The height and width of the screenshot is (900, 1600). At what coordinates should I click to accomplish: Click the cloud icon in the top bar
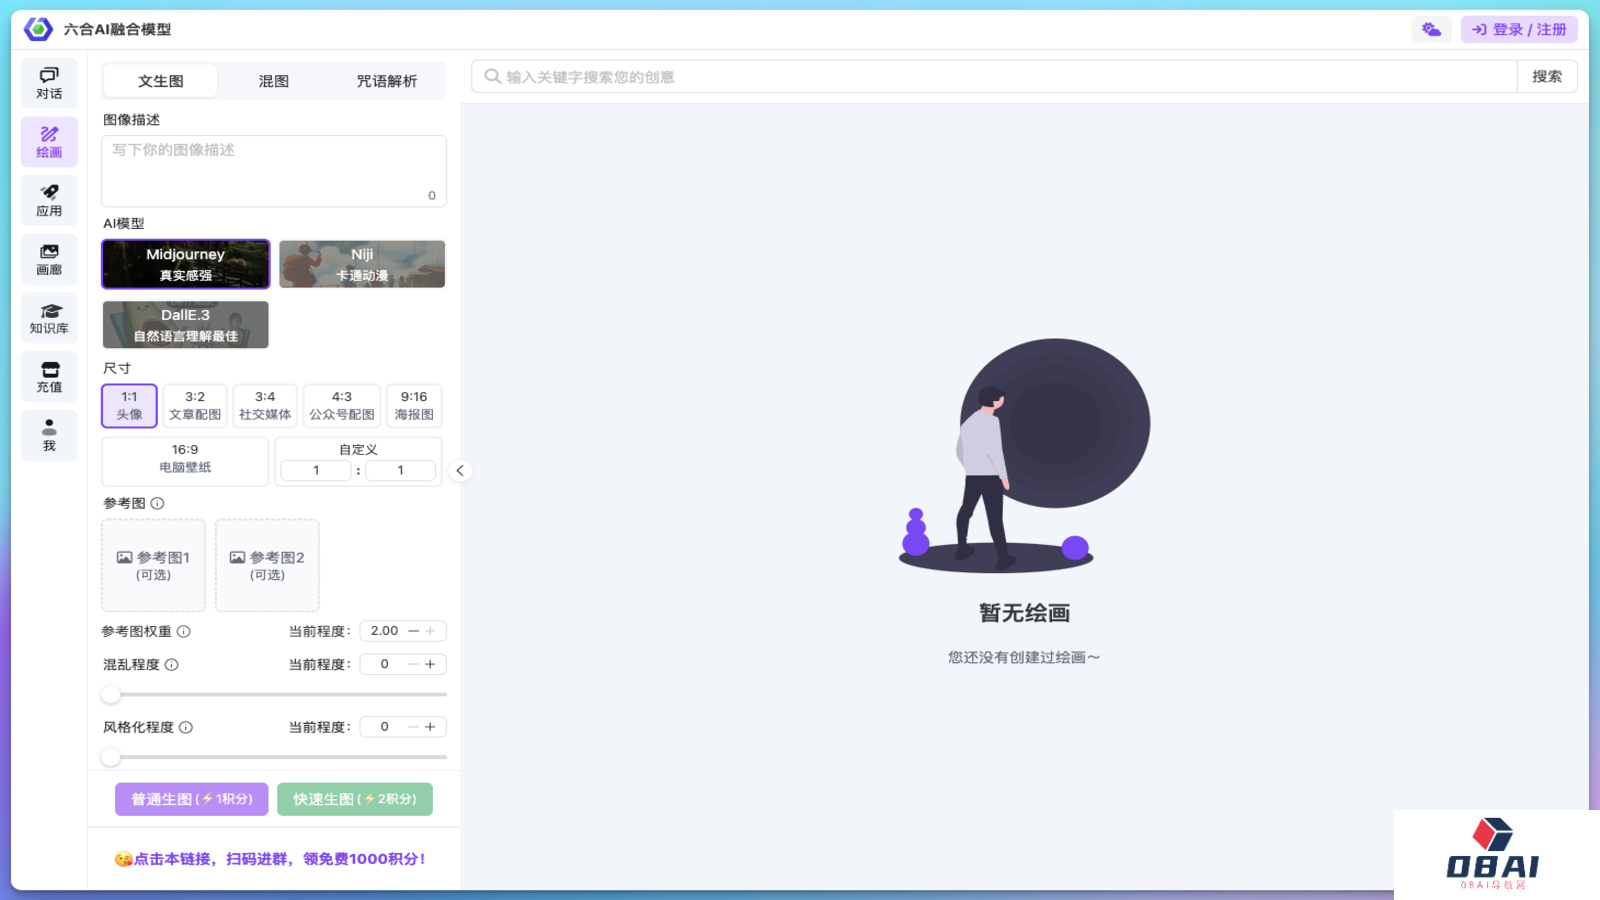1430,29
